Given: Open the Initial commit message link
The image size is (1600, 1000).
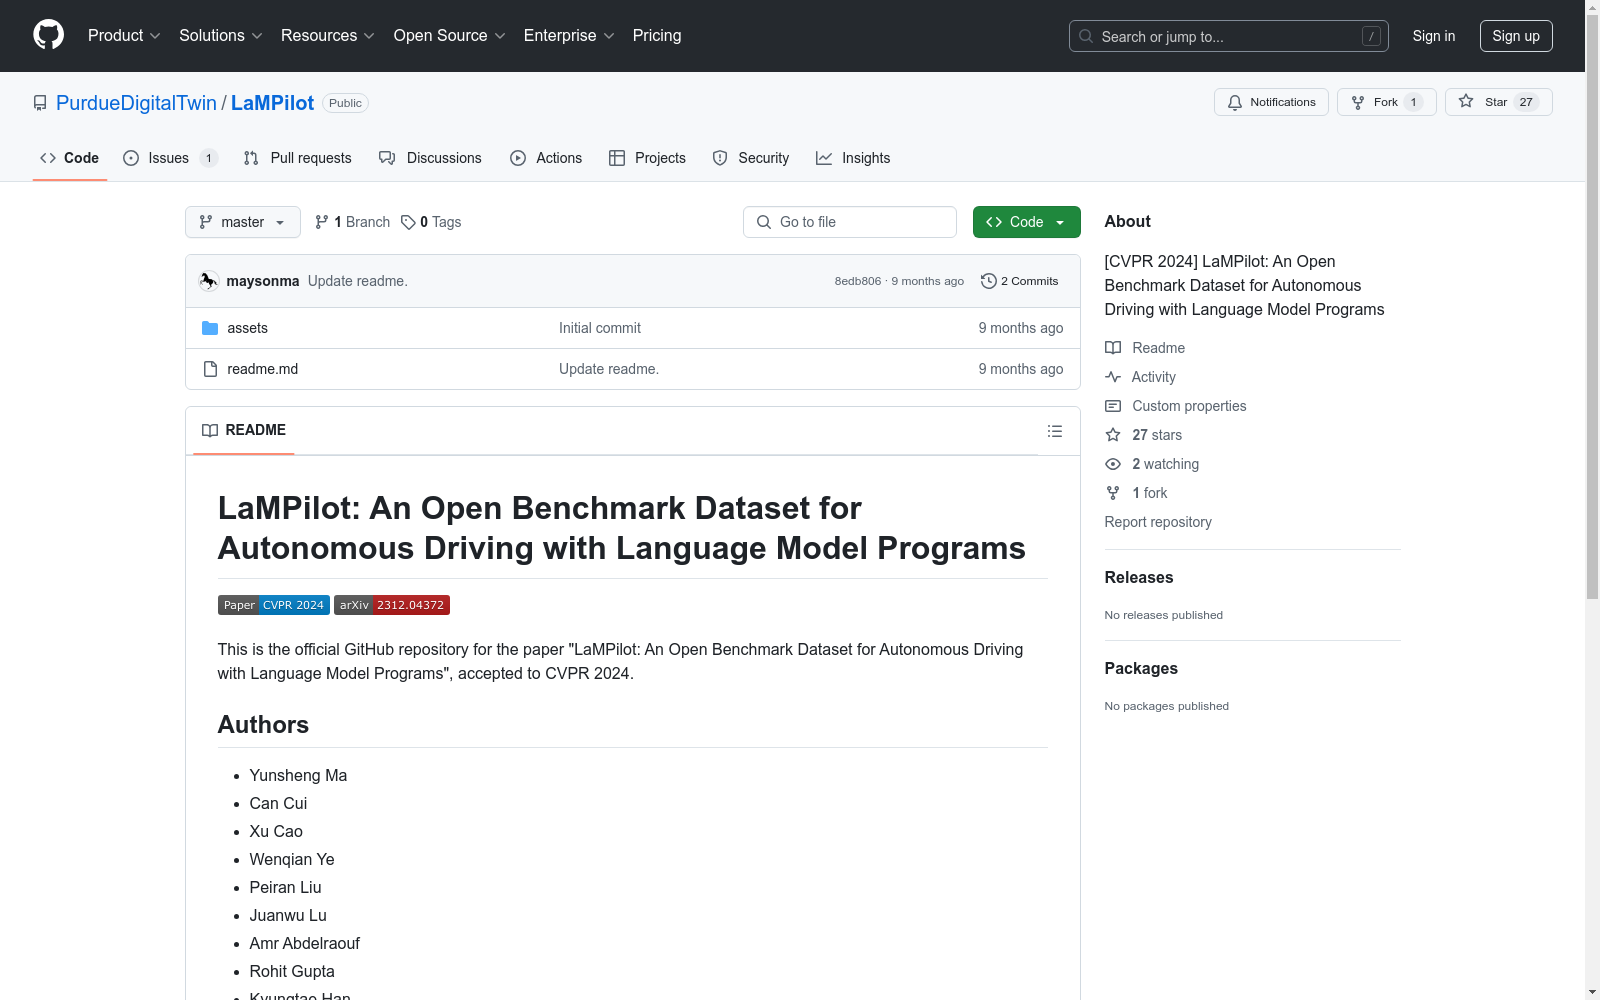Looking at the screenshot, I should (600, 328).
